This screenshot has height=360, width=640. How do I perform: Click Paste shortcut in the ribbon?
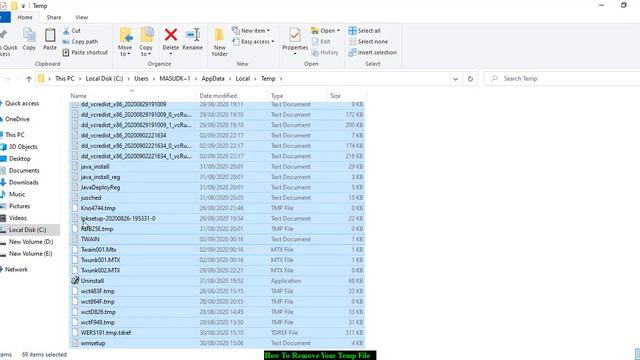[x=85, y=53]
